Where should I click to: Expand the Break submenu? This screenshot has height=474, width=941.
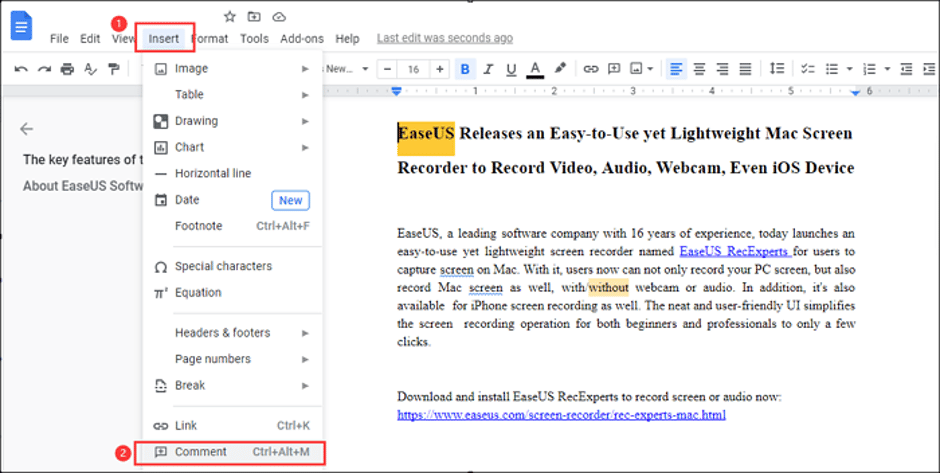233,385
